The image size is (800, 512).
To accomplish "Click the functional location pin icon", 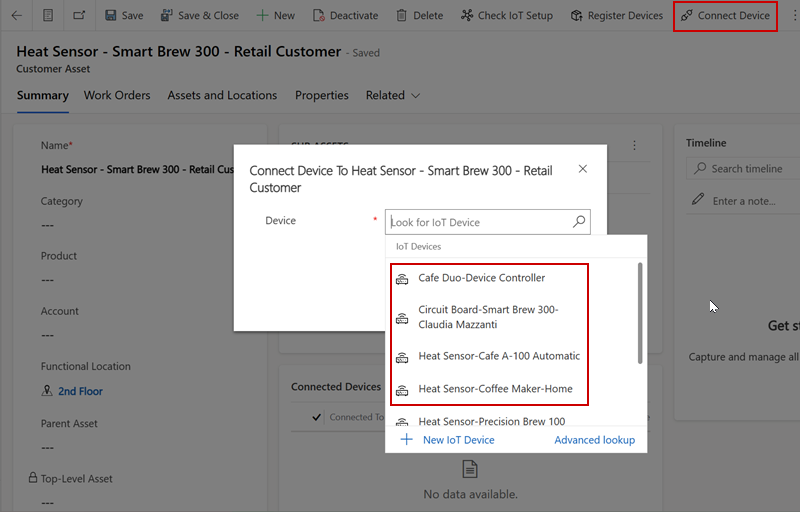I will 46,391.
